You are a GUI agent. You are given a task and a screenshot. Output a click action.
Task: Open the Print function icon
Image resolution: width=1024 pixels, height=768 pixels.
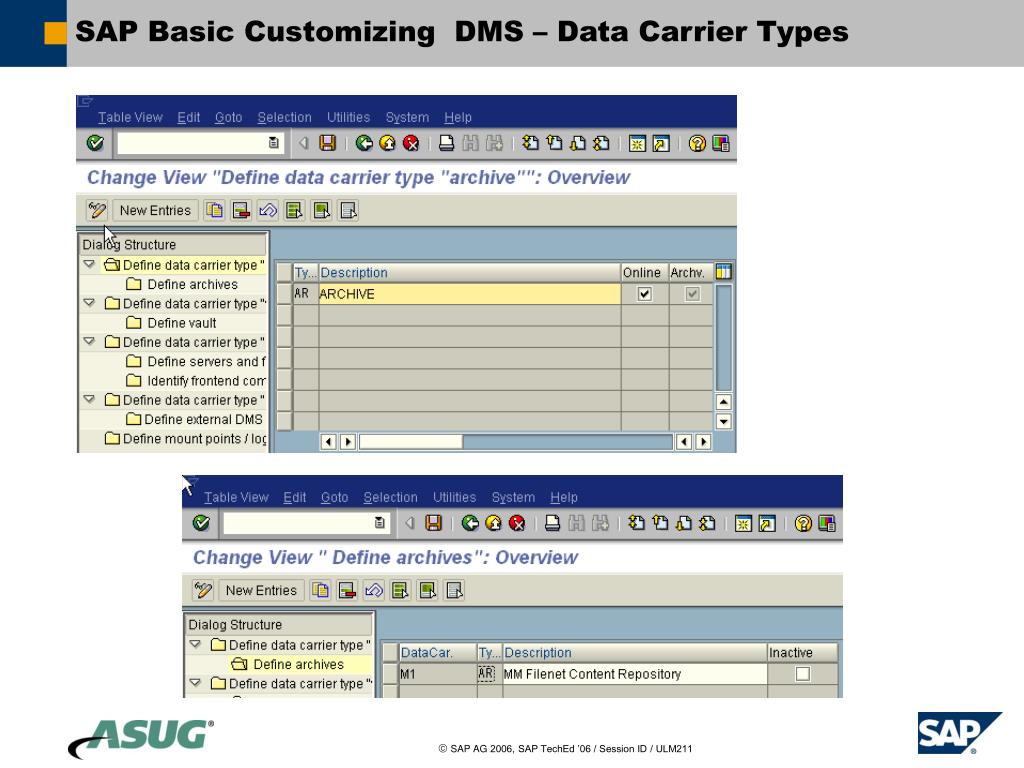click(x=447, y=142)
